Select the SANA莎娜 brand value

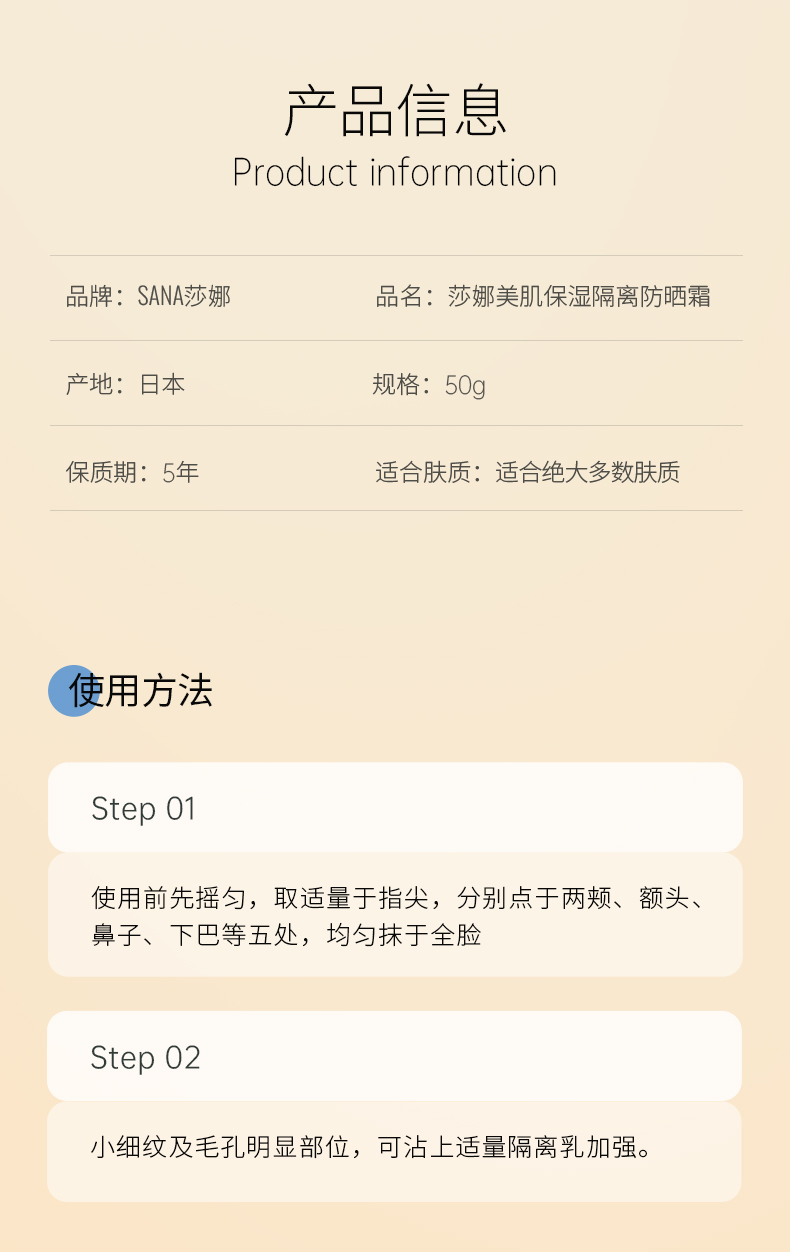[184, 297]
